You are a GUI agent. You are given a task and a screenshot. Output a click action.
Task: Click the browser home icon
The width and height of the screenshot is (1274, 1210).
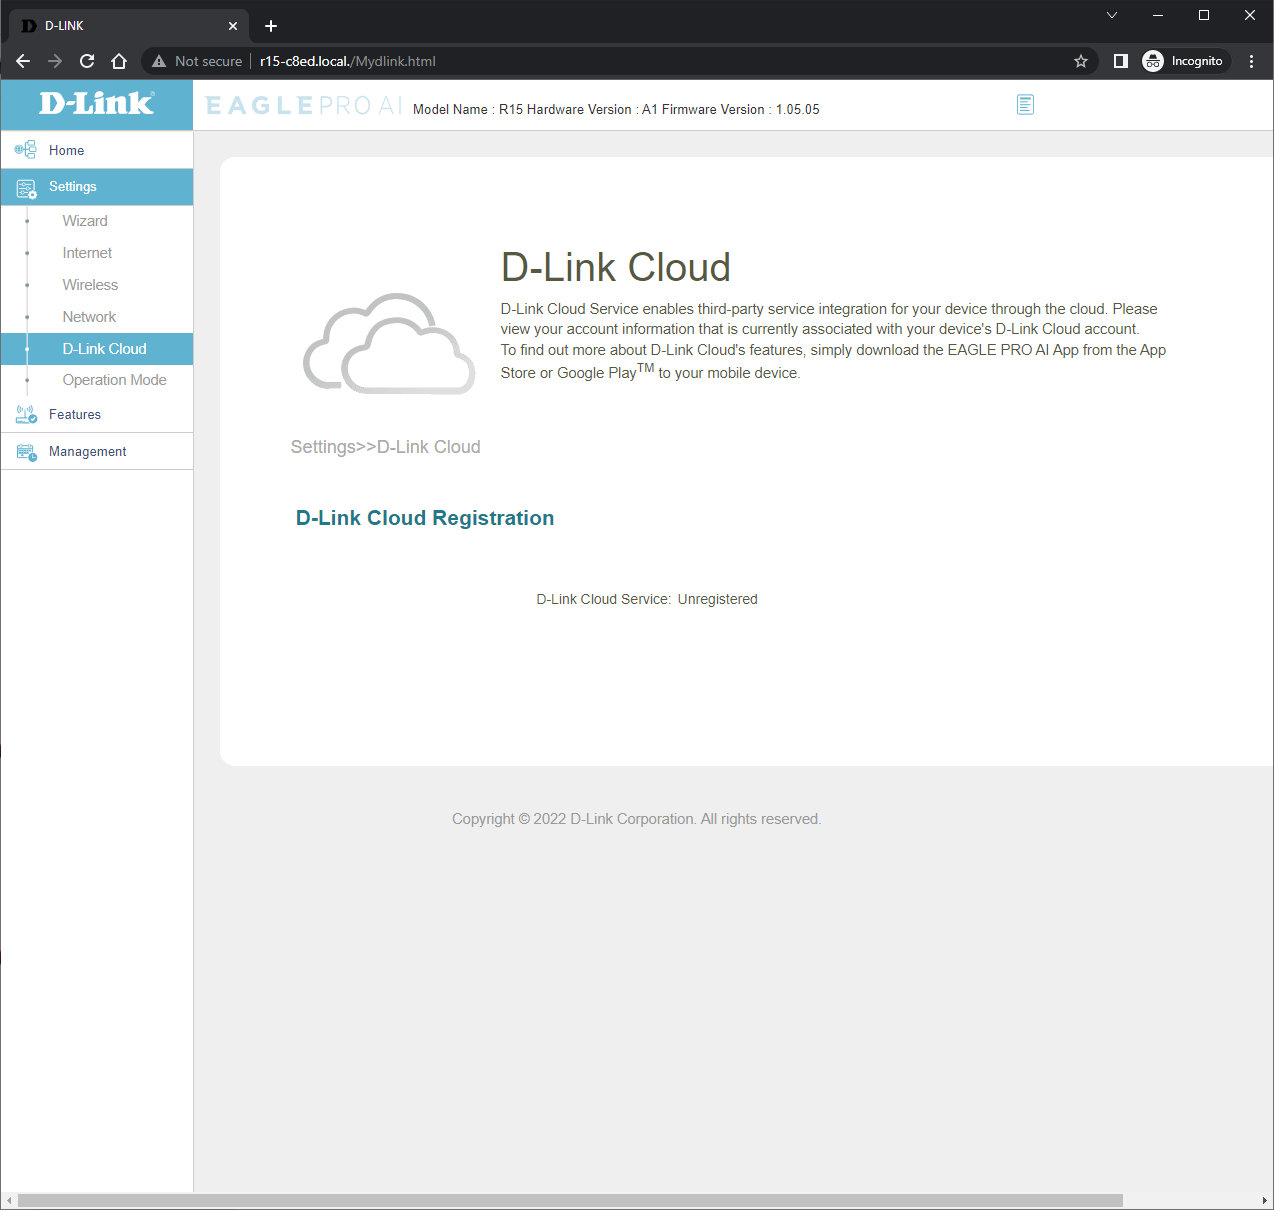(x=119, y=61)
